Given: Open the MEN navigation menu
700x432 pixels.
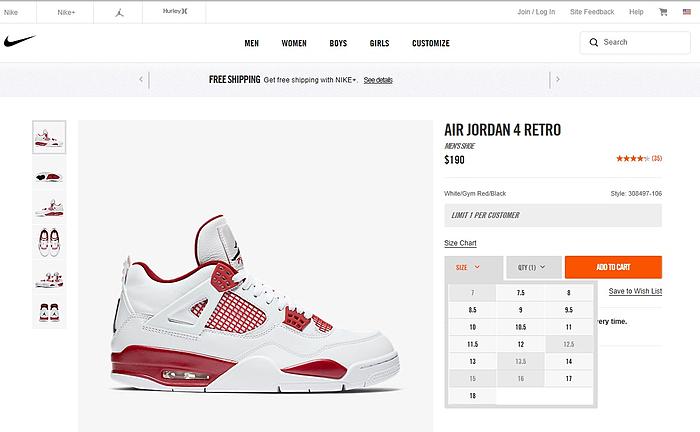Looking at the screenshot, I should [251, 43].
